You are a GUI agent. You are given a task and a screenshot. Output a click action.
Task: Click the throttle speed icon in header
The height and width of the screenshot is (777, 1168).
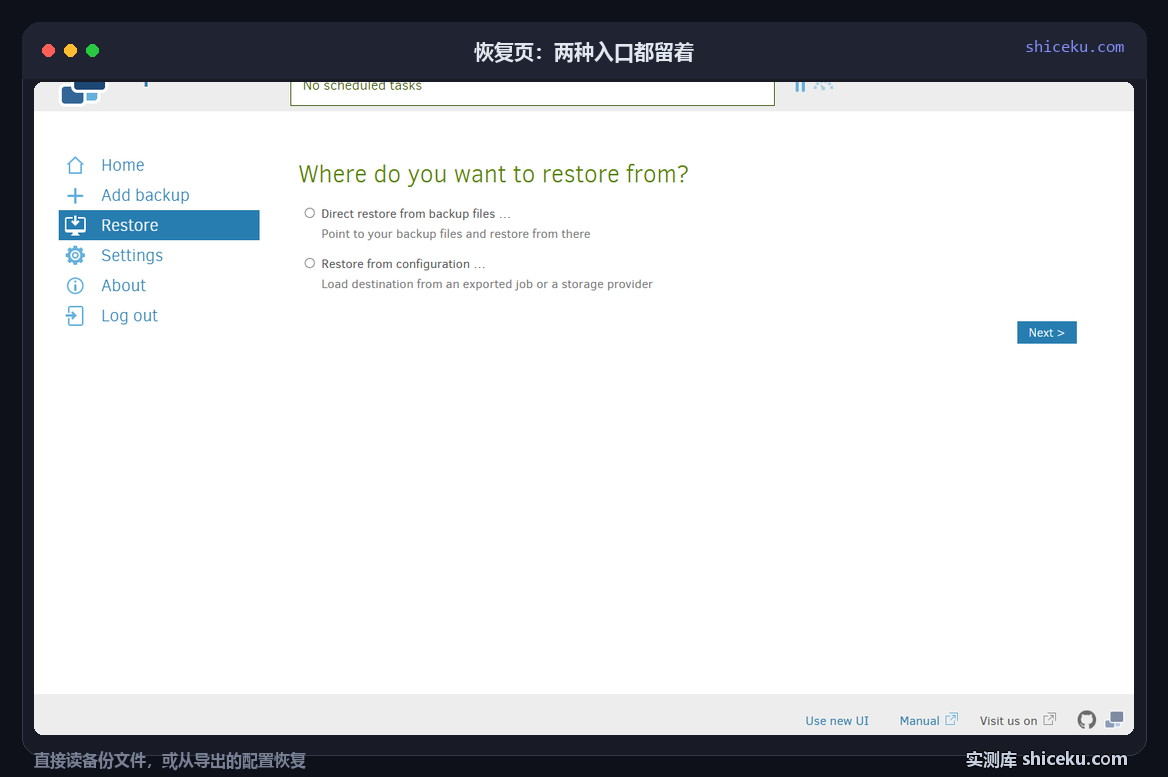[823, 86]
